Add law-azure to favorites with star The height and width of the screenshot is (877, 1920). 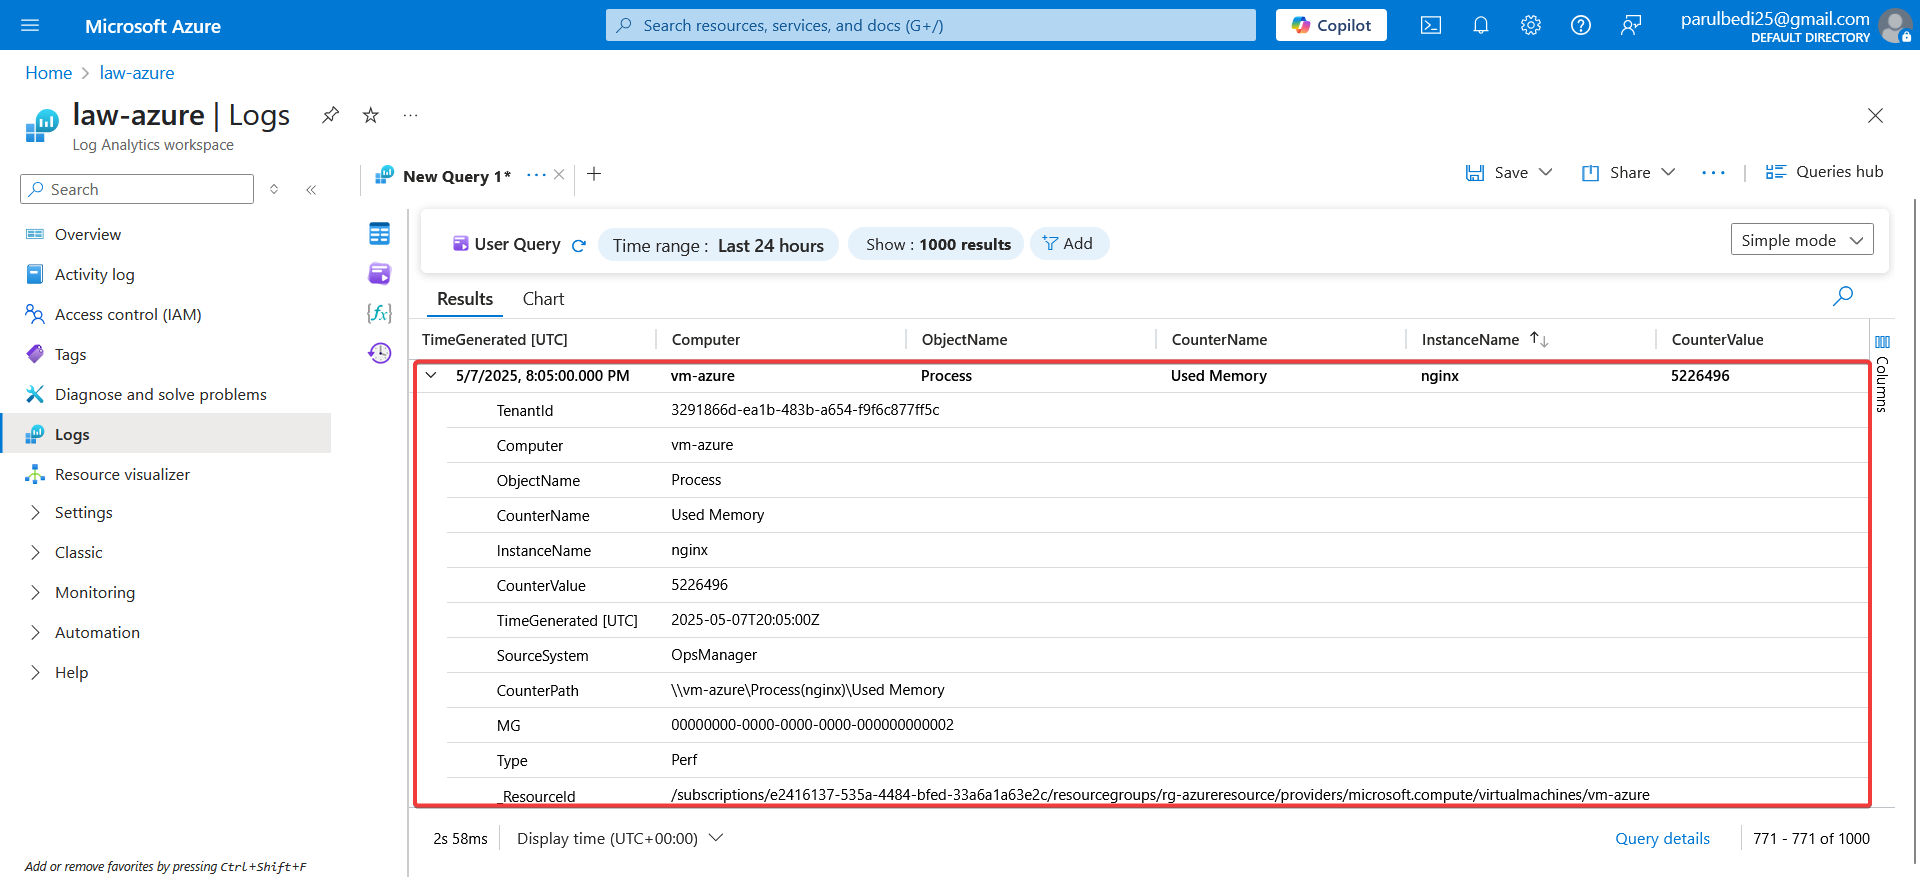click(371, 115)
